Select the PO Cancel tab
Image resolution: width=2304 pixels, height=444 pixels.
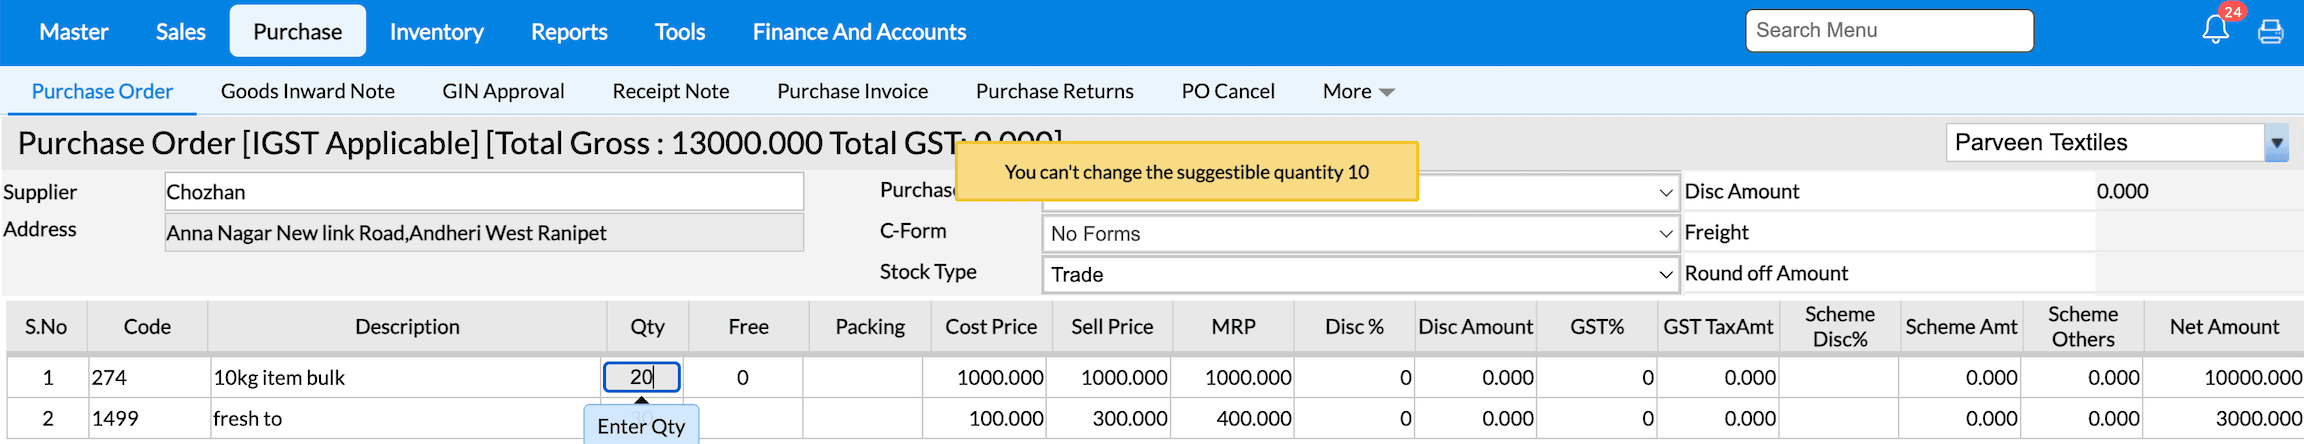(x=1228, y=92)
